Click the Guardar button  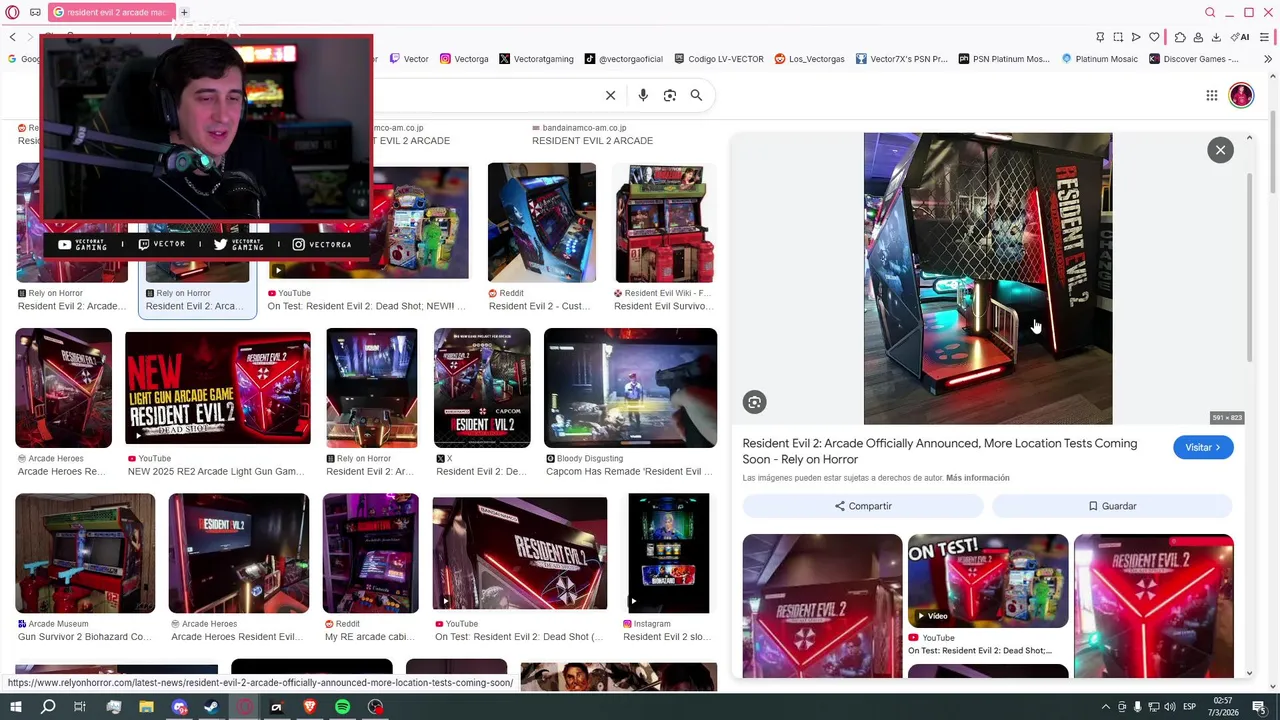coord(1112,506)
